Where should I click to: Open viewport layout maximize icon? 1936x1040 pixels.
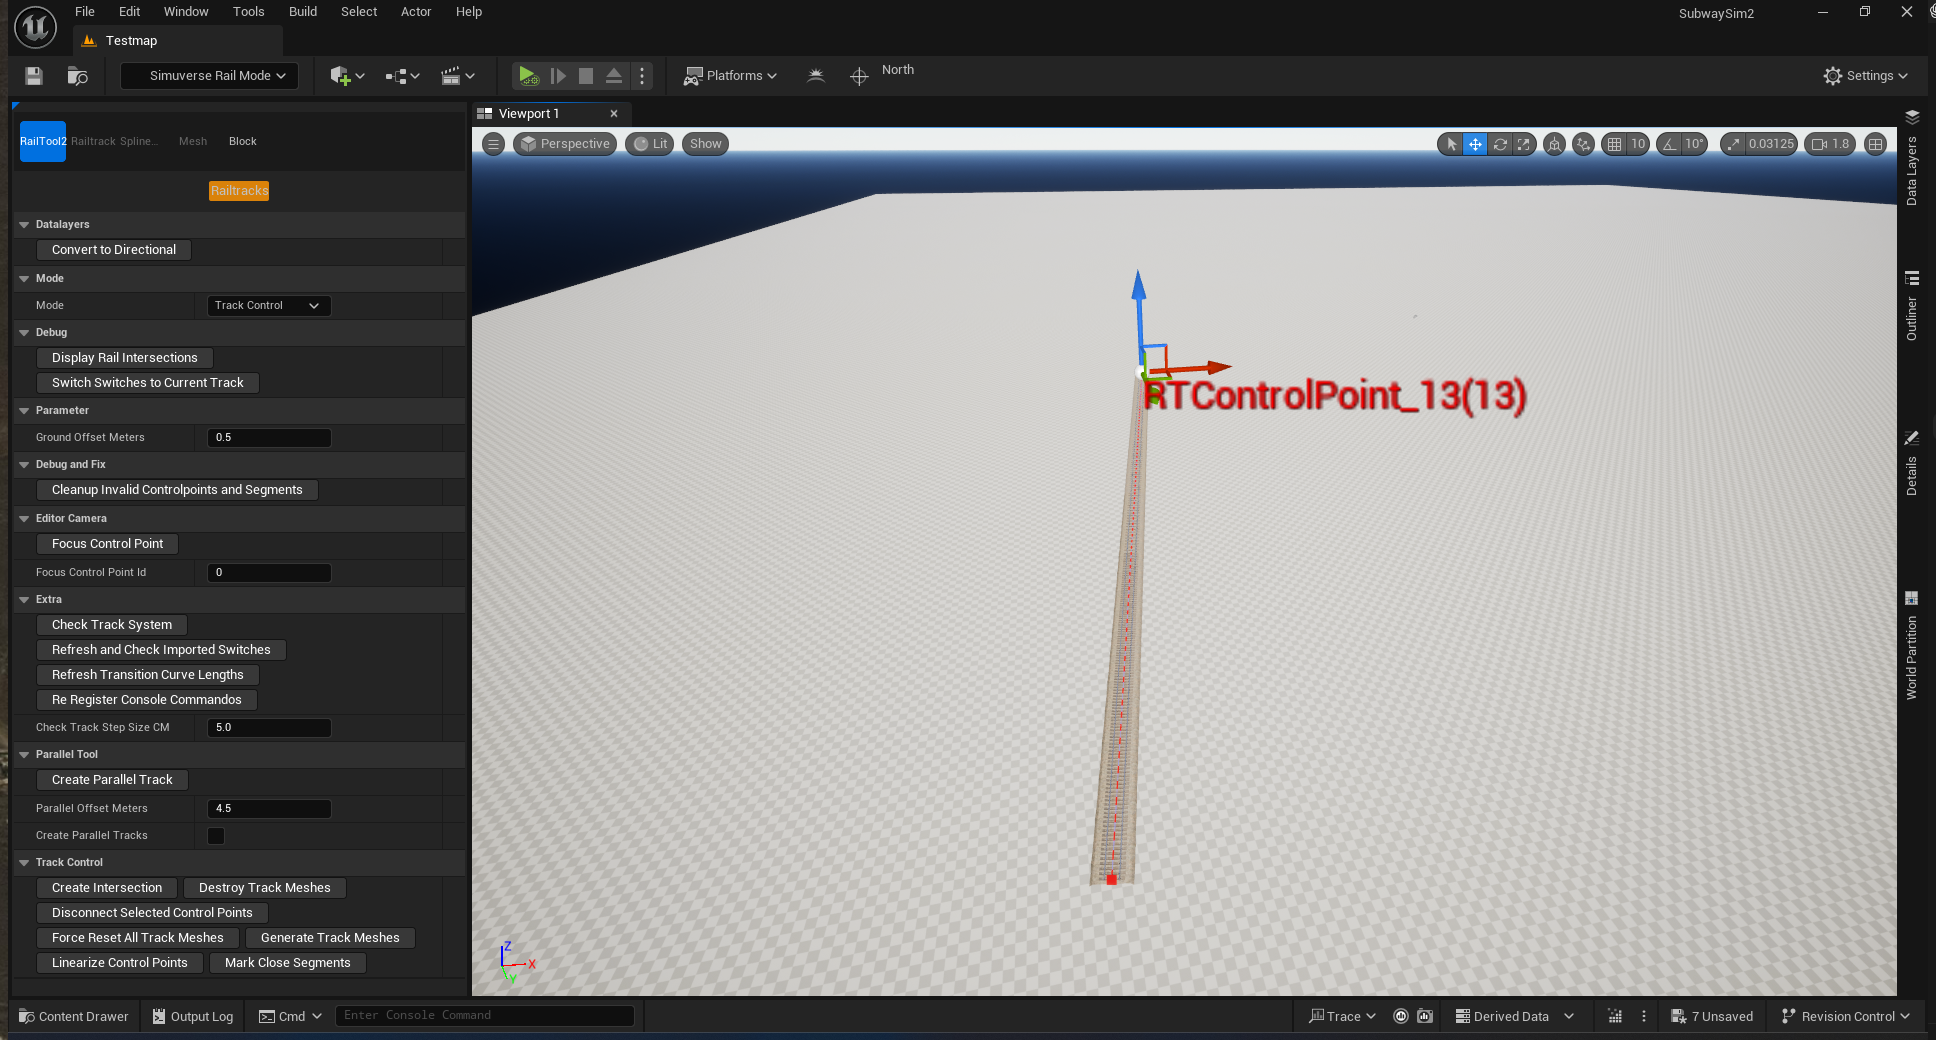click(1875, 144)
